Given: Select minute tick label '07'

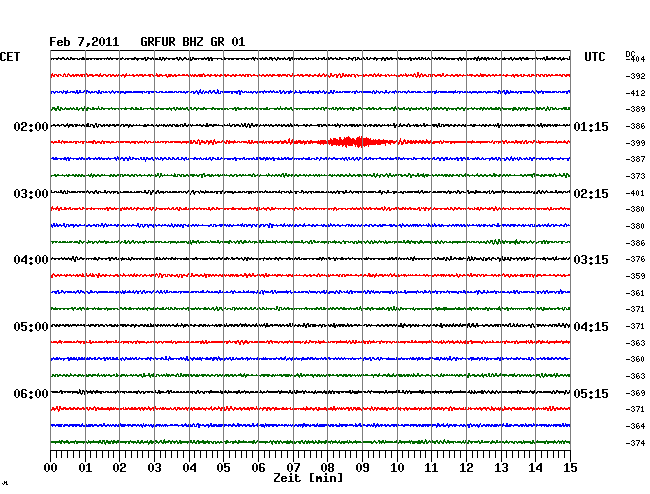Looking at the screenshot, I should point(293,467).
